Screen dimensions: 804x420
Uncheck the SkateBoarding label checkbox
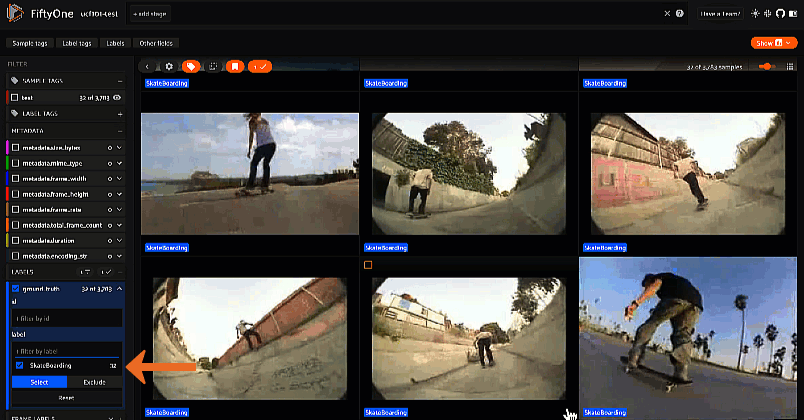pos(19,366)
